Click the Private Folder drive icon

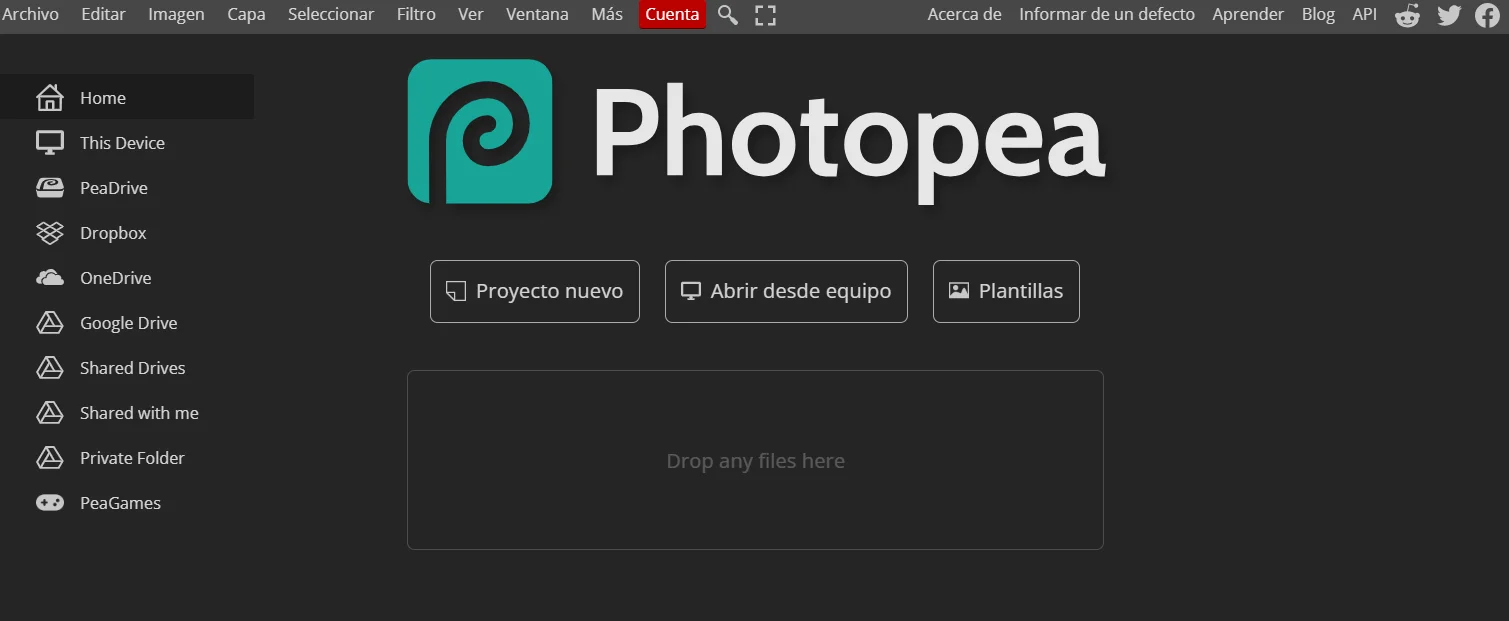(50, 458)
